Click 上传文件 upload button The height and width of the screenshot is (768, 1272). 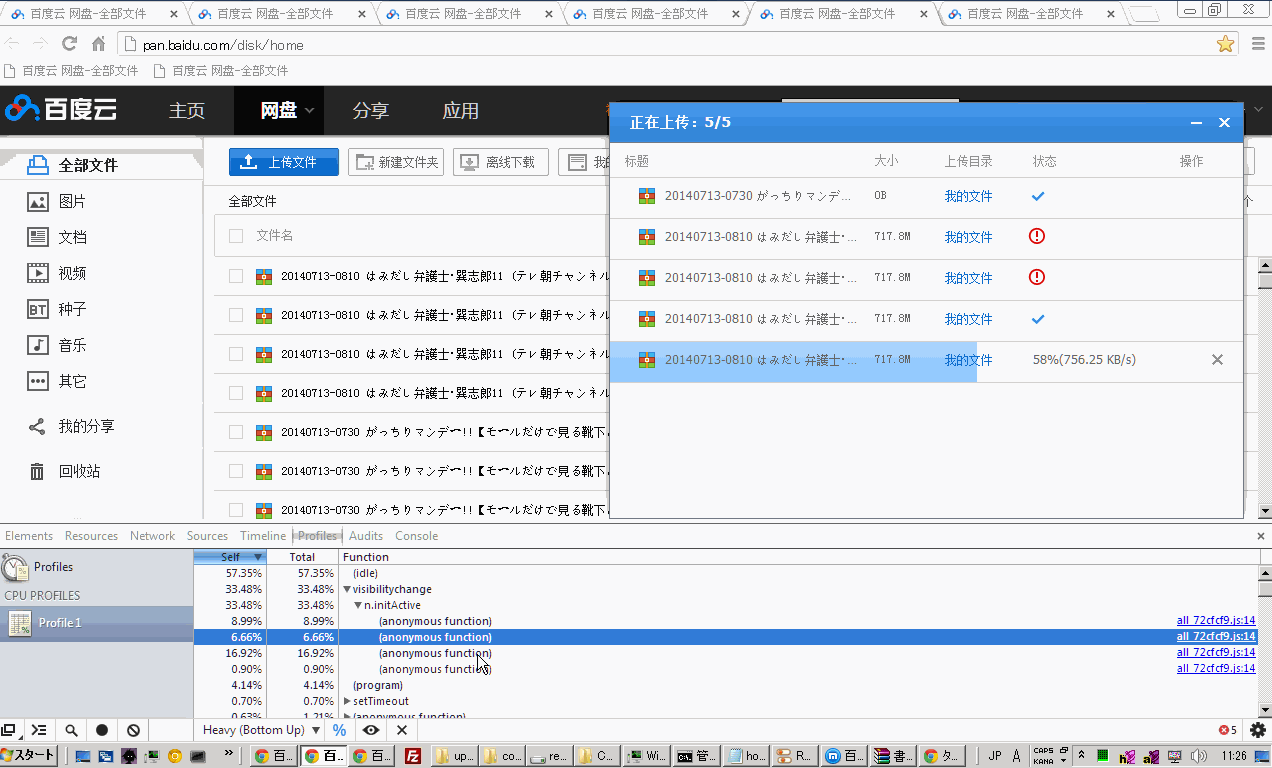284,162
